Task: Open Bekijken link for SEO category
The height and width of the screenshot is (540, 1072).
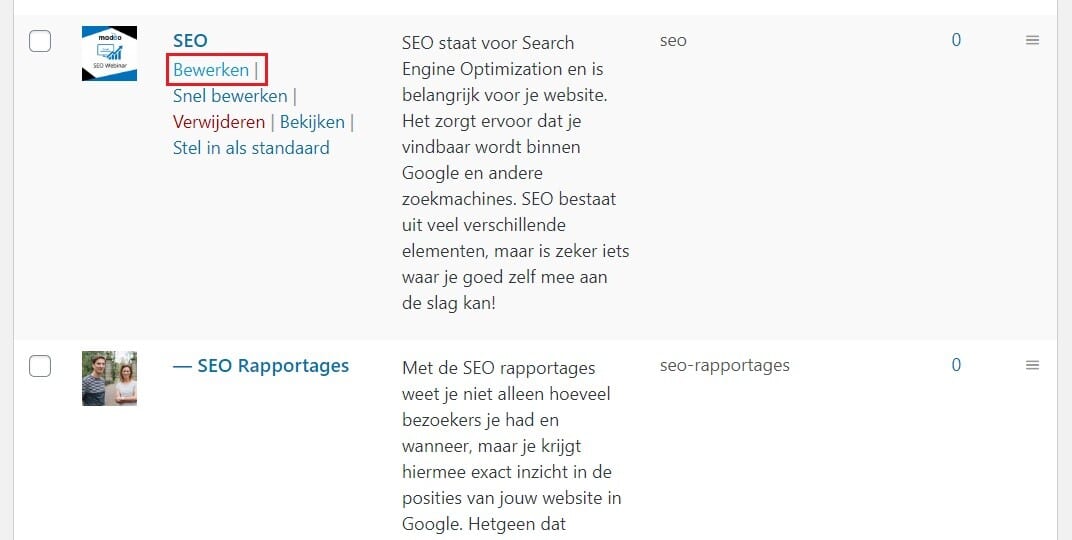Action: (312, 122)
